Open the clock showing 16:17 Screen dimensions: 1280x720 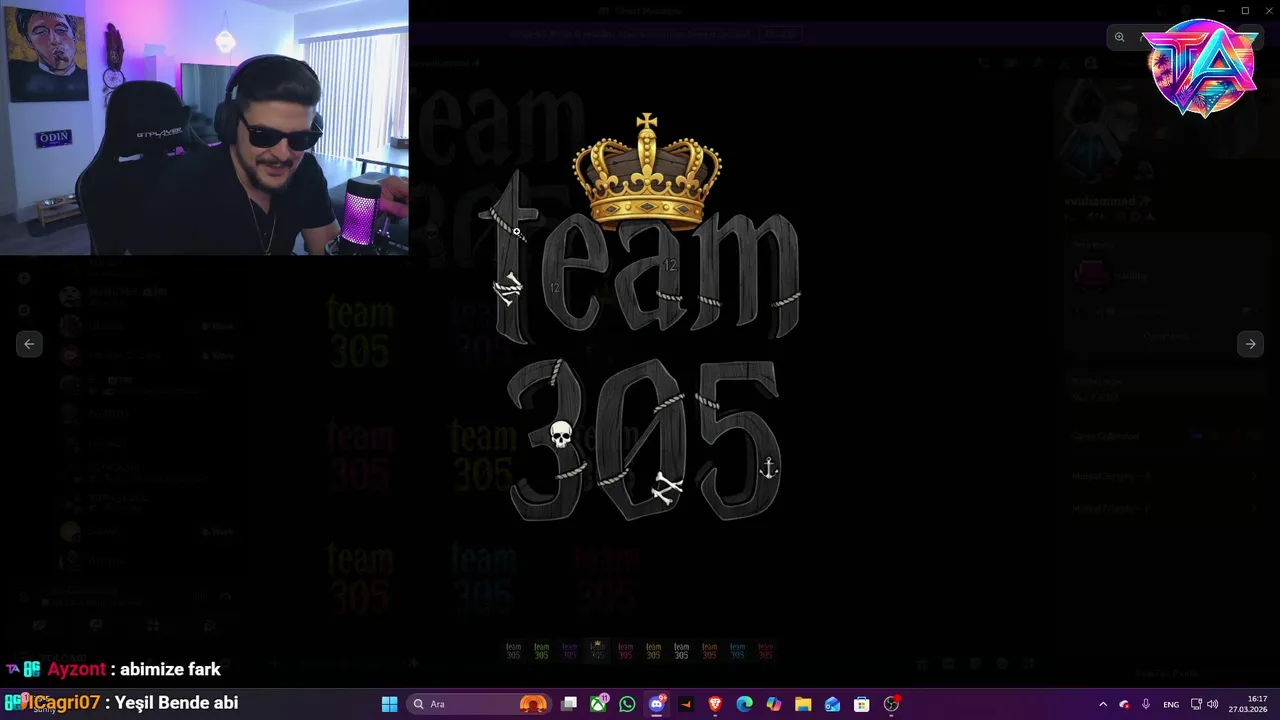pyautogui.click(x=1248, y=704)
